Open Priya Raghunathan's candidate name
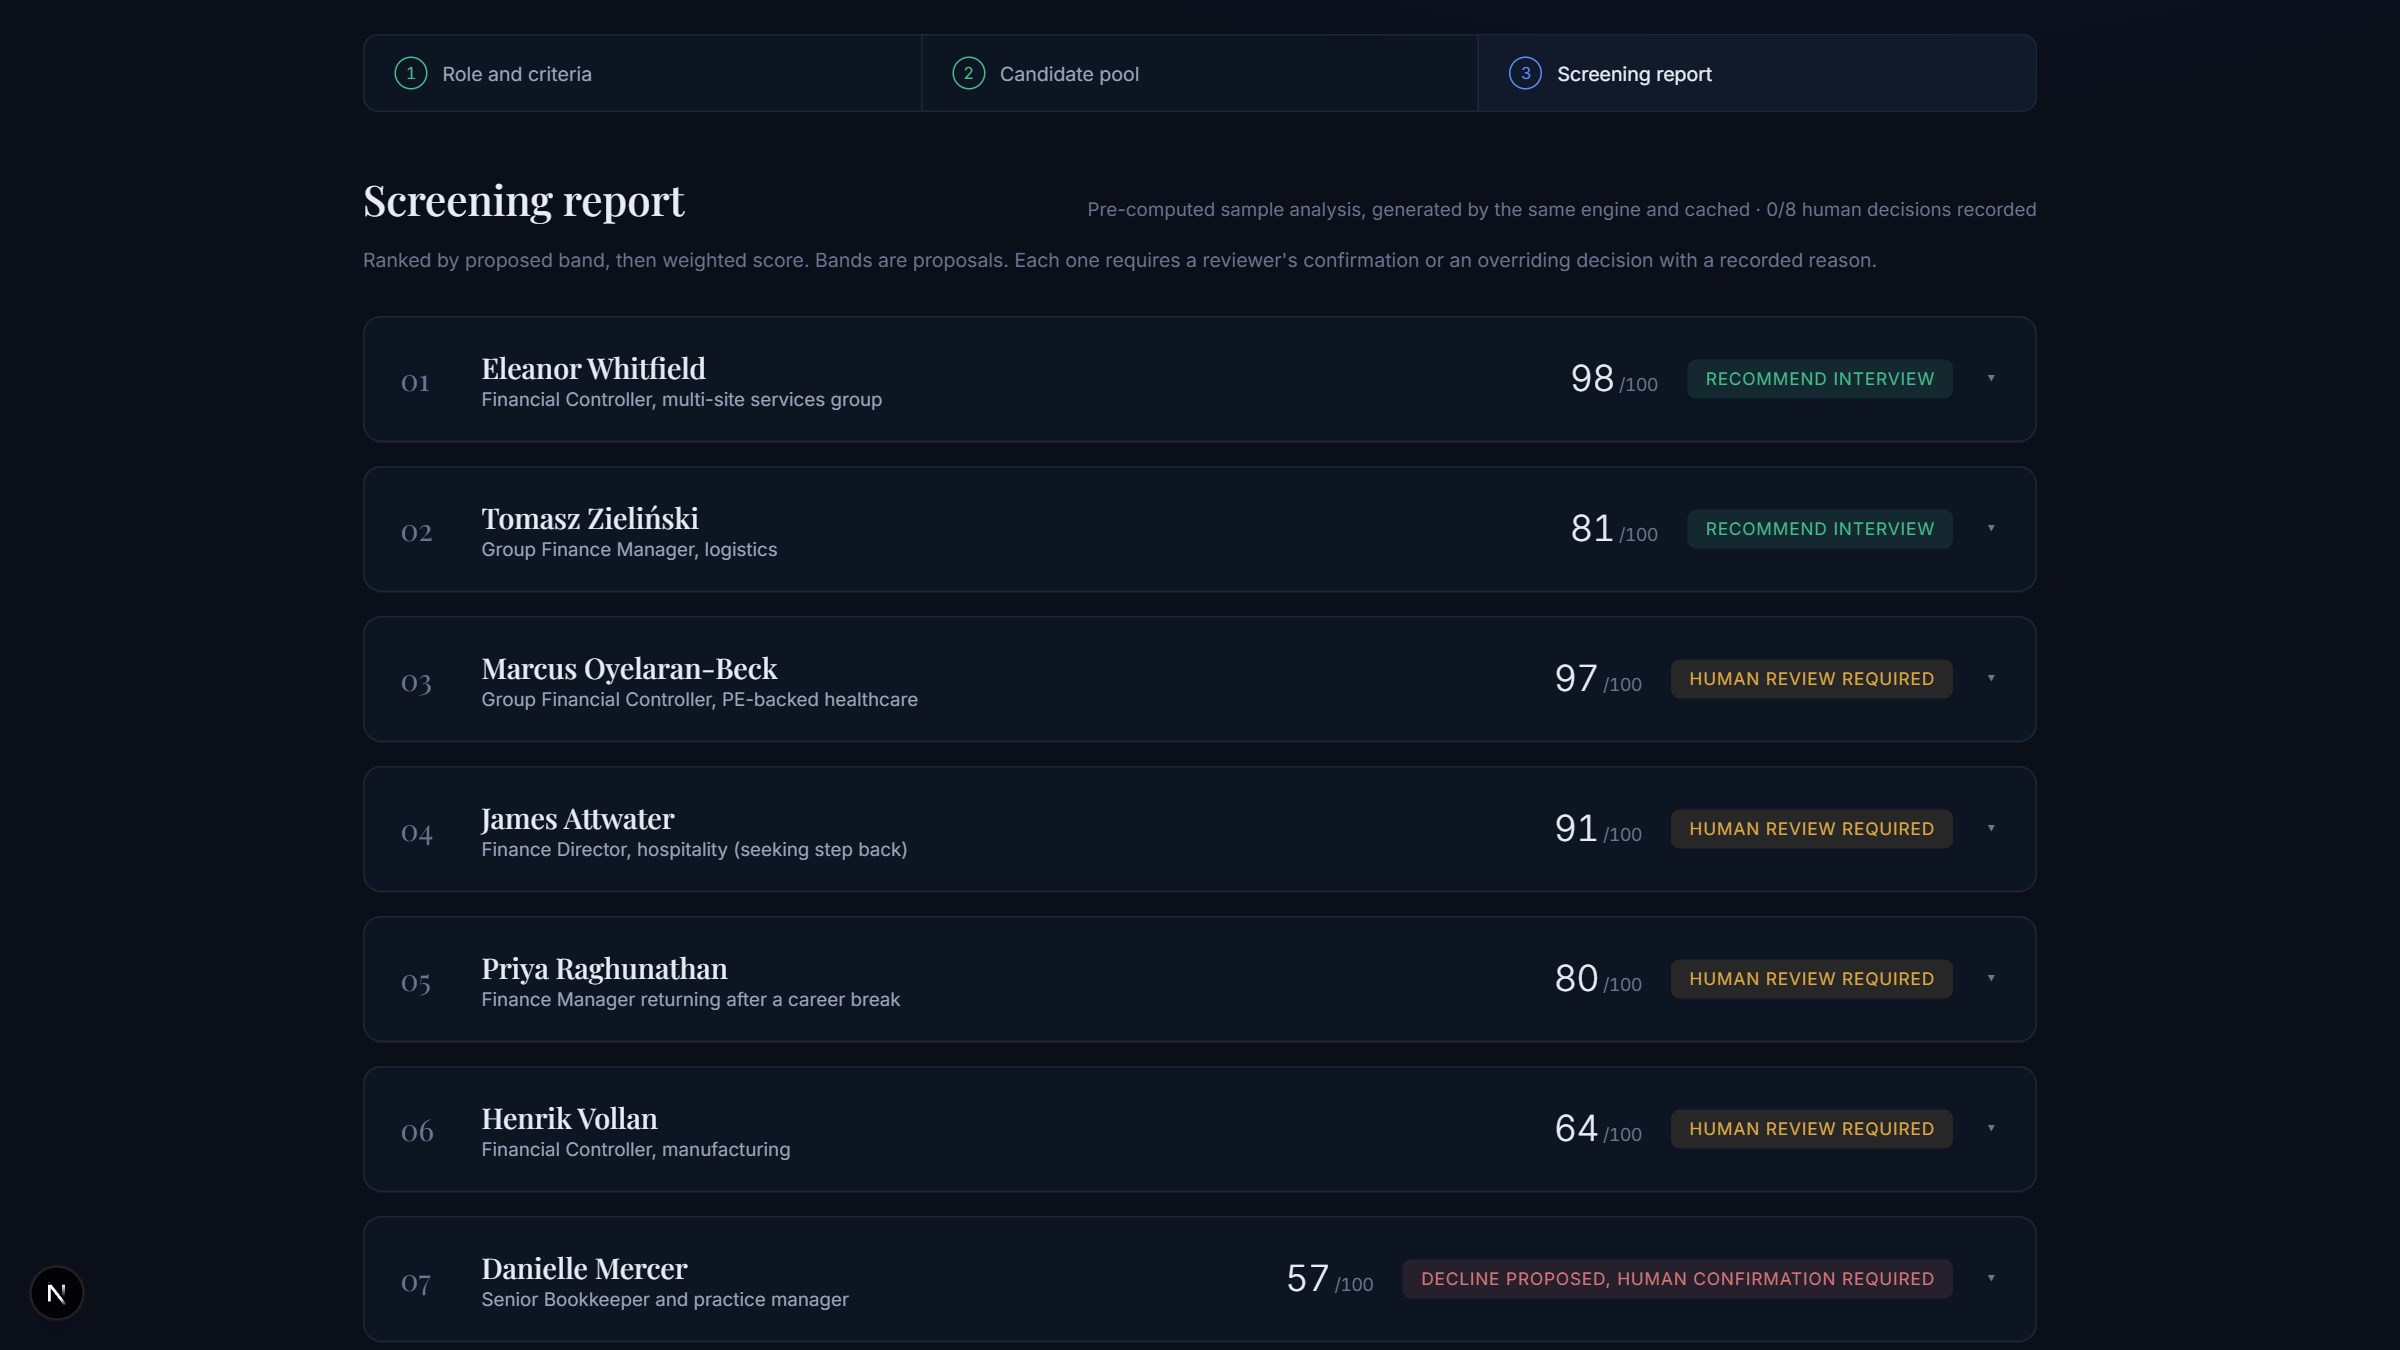The height and width of the screenshot is (1350, 2400). click(x=604, y=968)
